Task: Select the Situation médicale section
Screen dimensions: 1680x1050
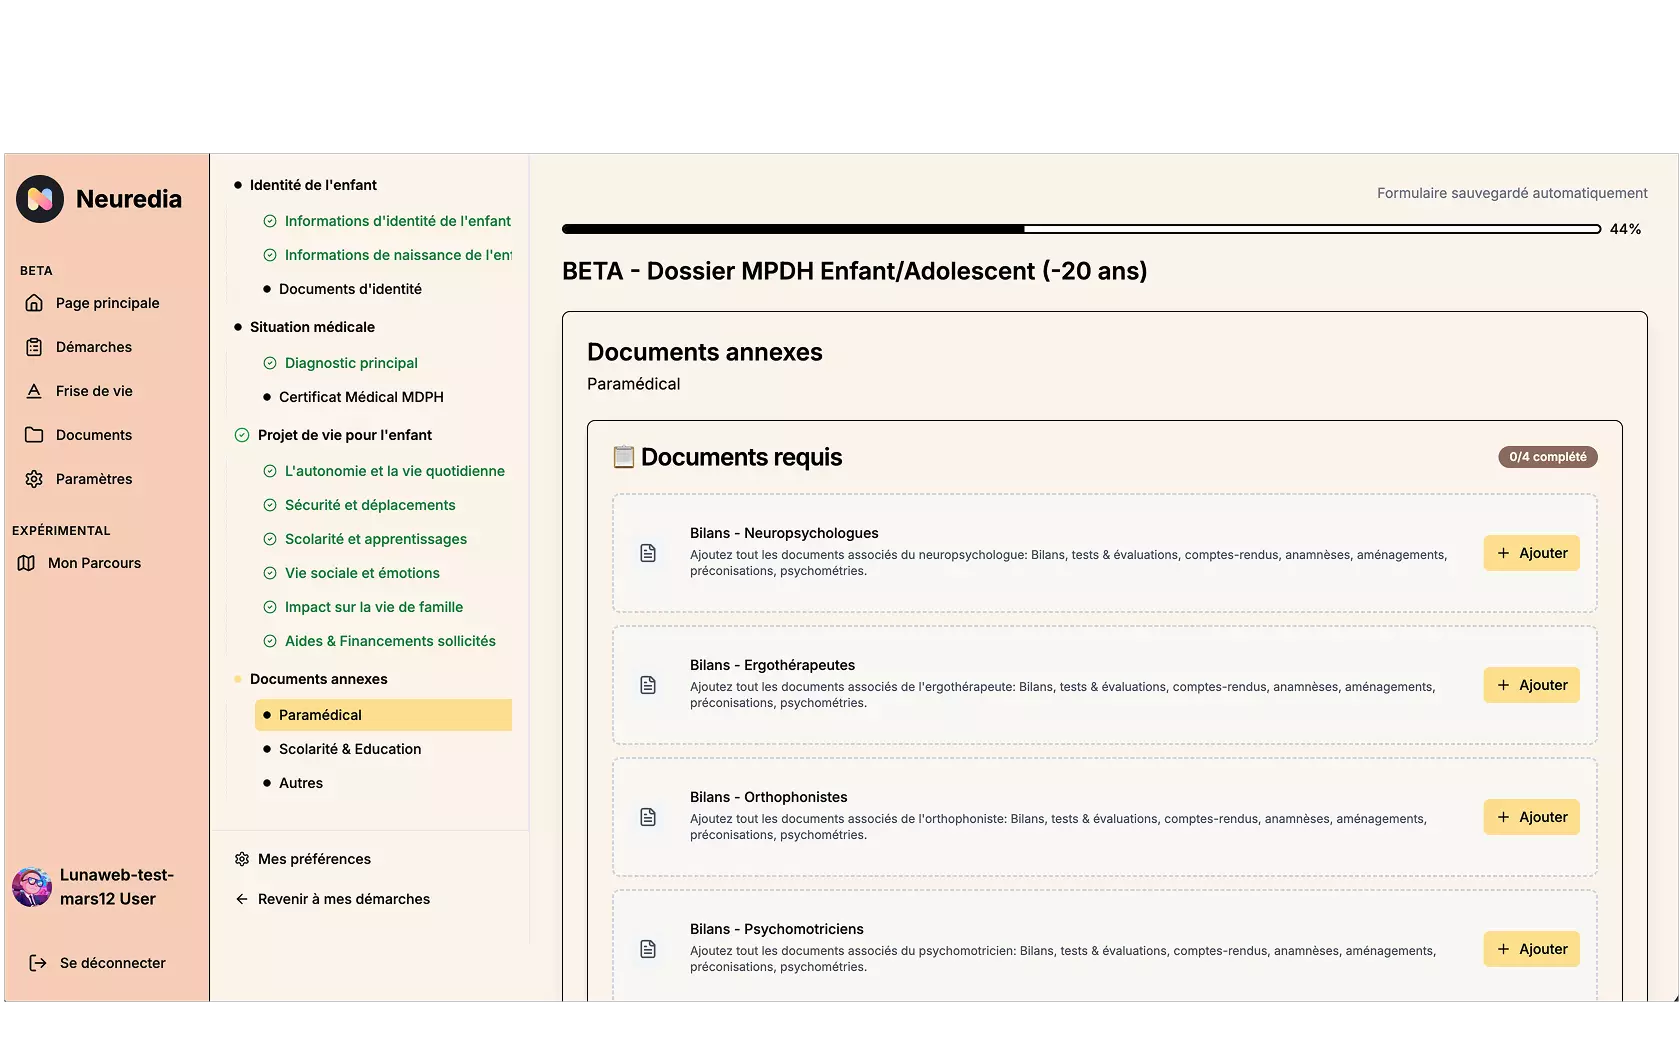Action: click(312, 327)
